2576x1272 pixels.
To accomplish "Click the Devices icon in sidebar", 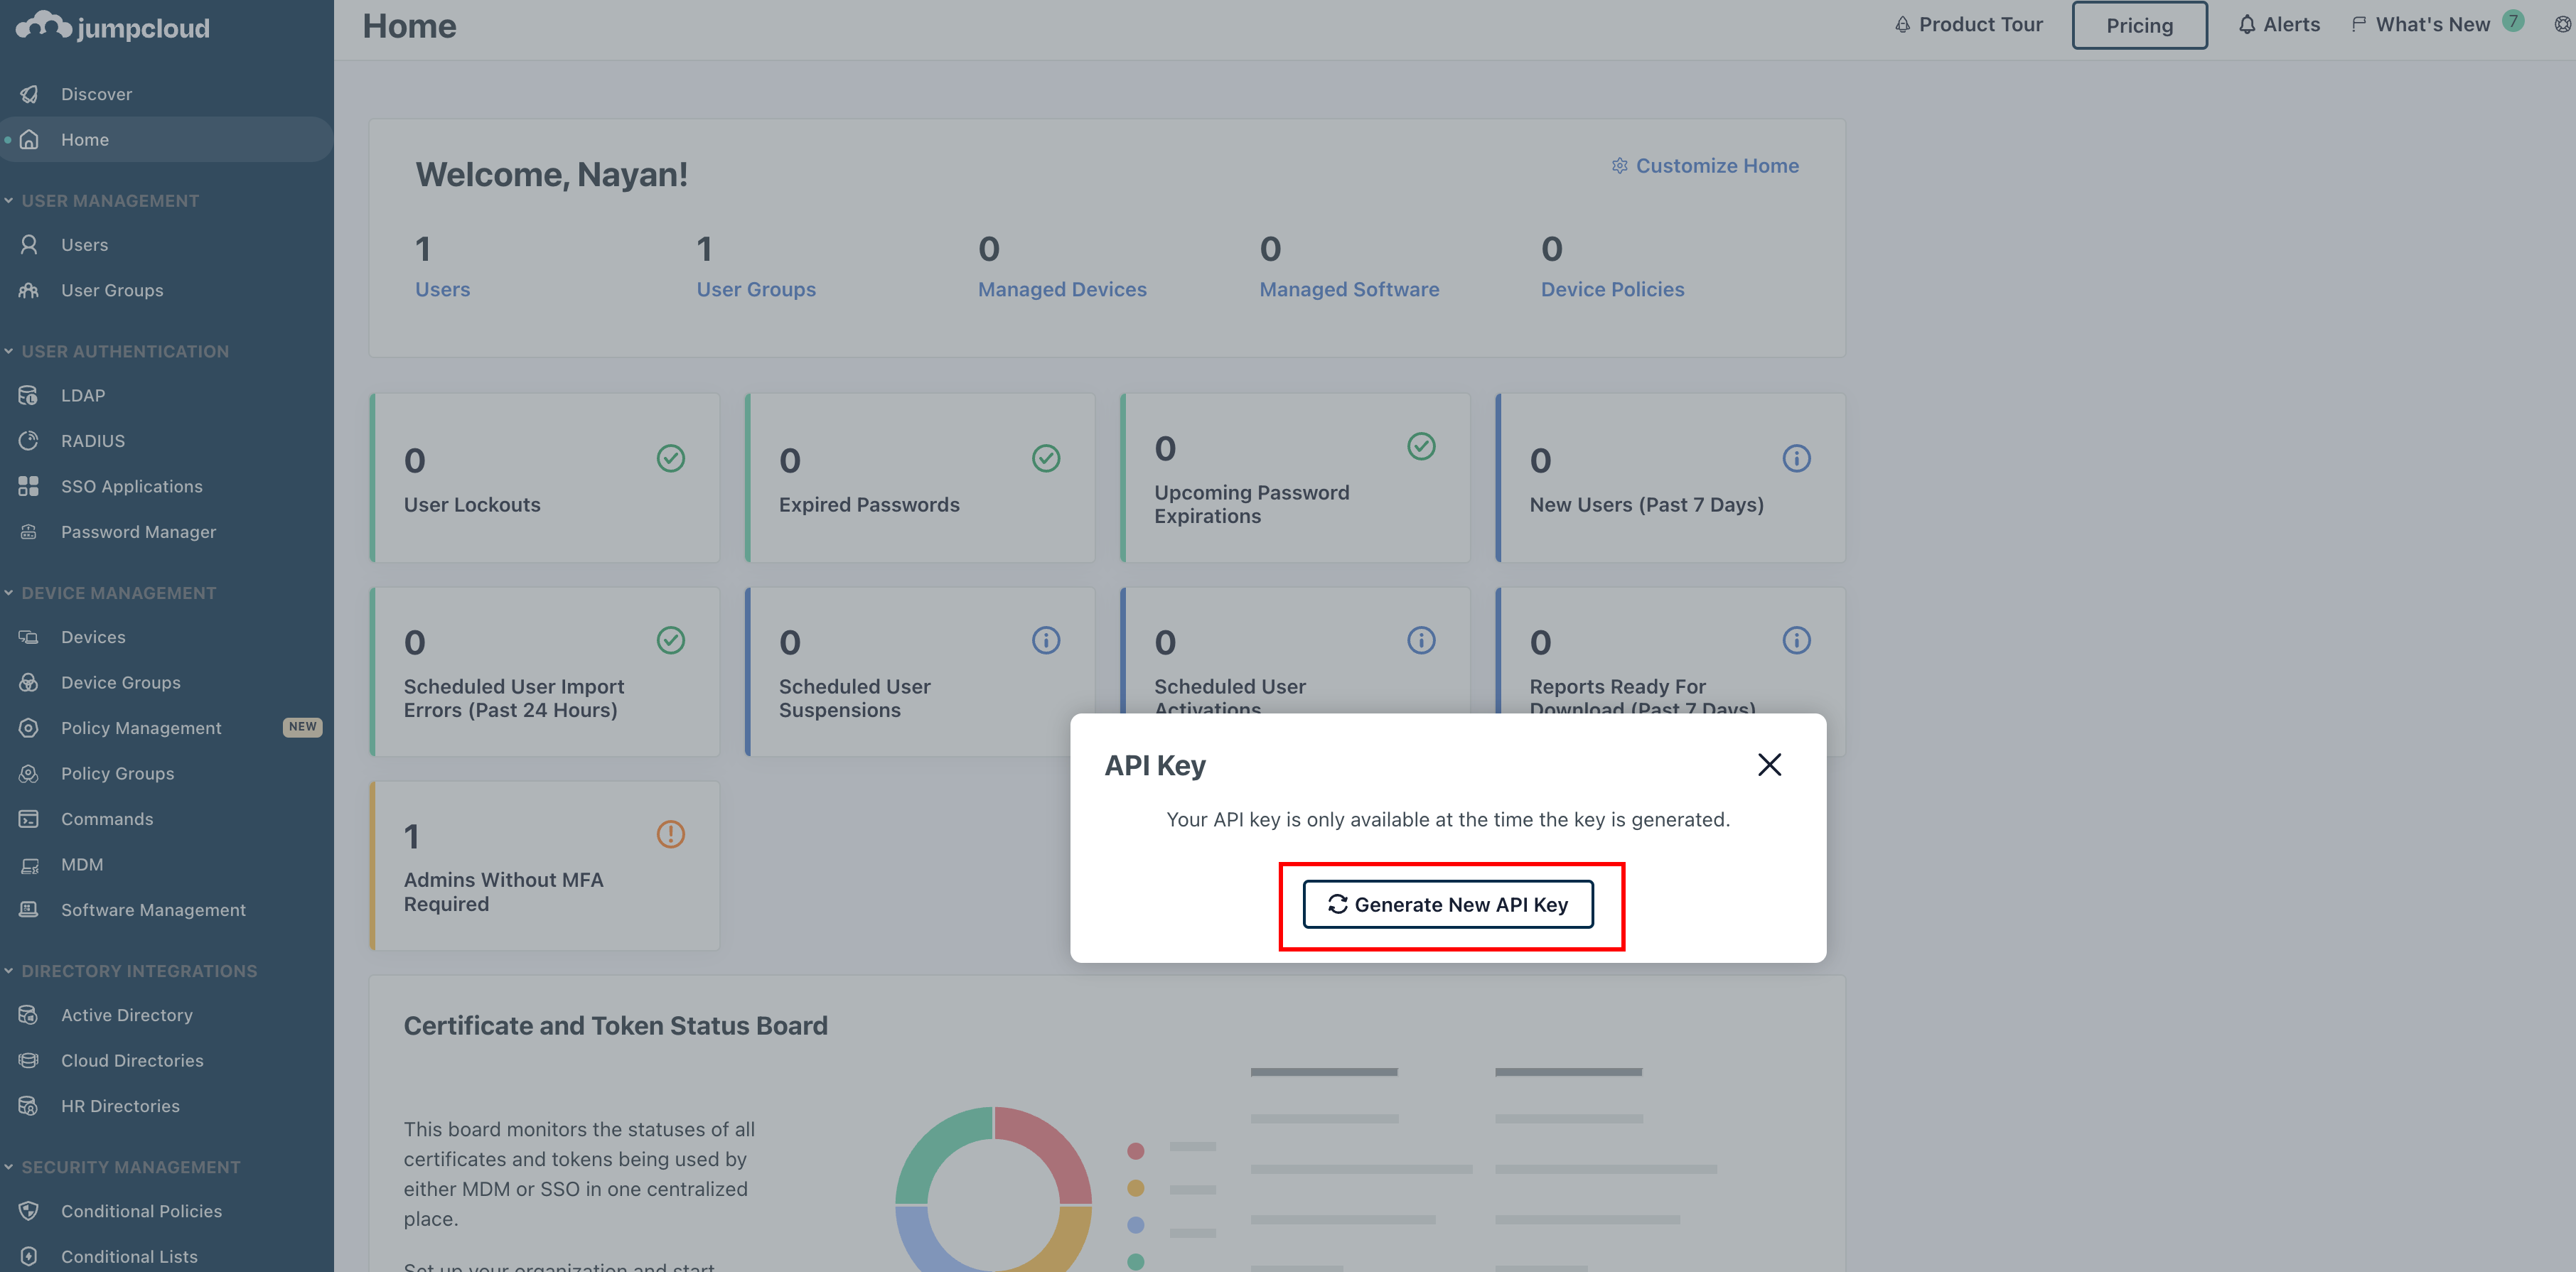I will click(29, 637).
